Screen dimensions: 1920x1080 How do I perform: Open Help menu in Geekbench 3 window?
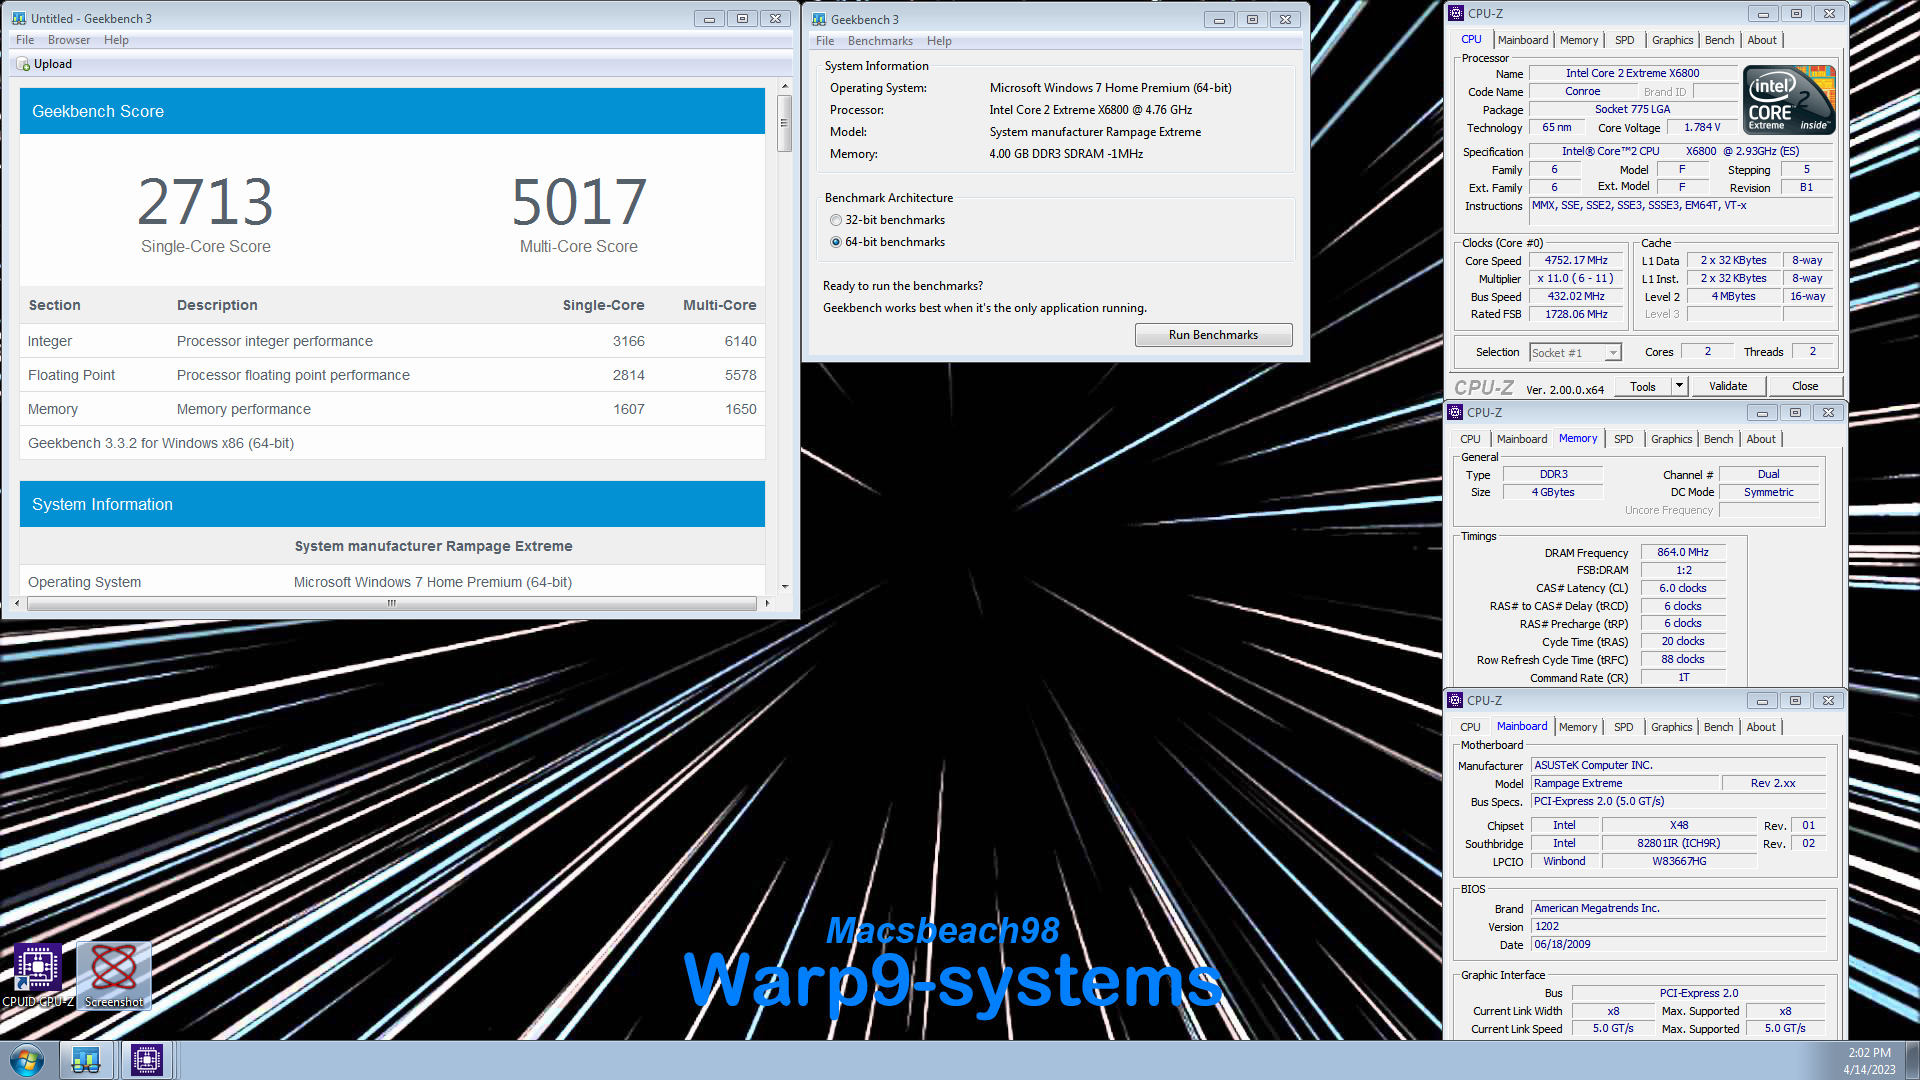pyautogui.click(x=939, y=41)
